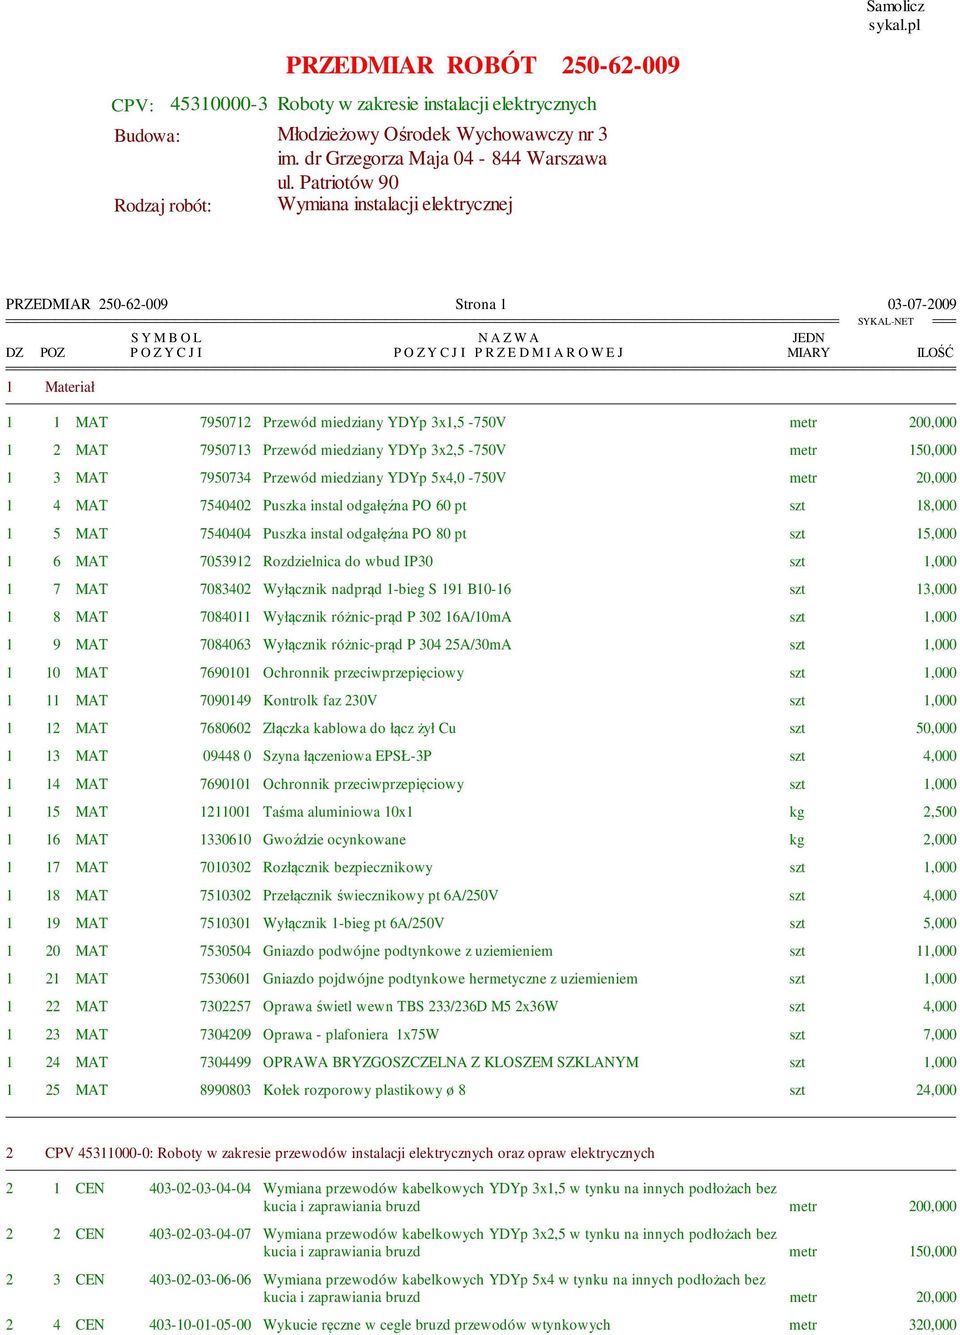Viewport: 960px width, 1335px height.
Task: Click 'Oprawa - plafoniera 1x75W' row
Action: coord(480,1035)
